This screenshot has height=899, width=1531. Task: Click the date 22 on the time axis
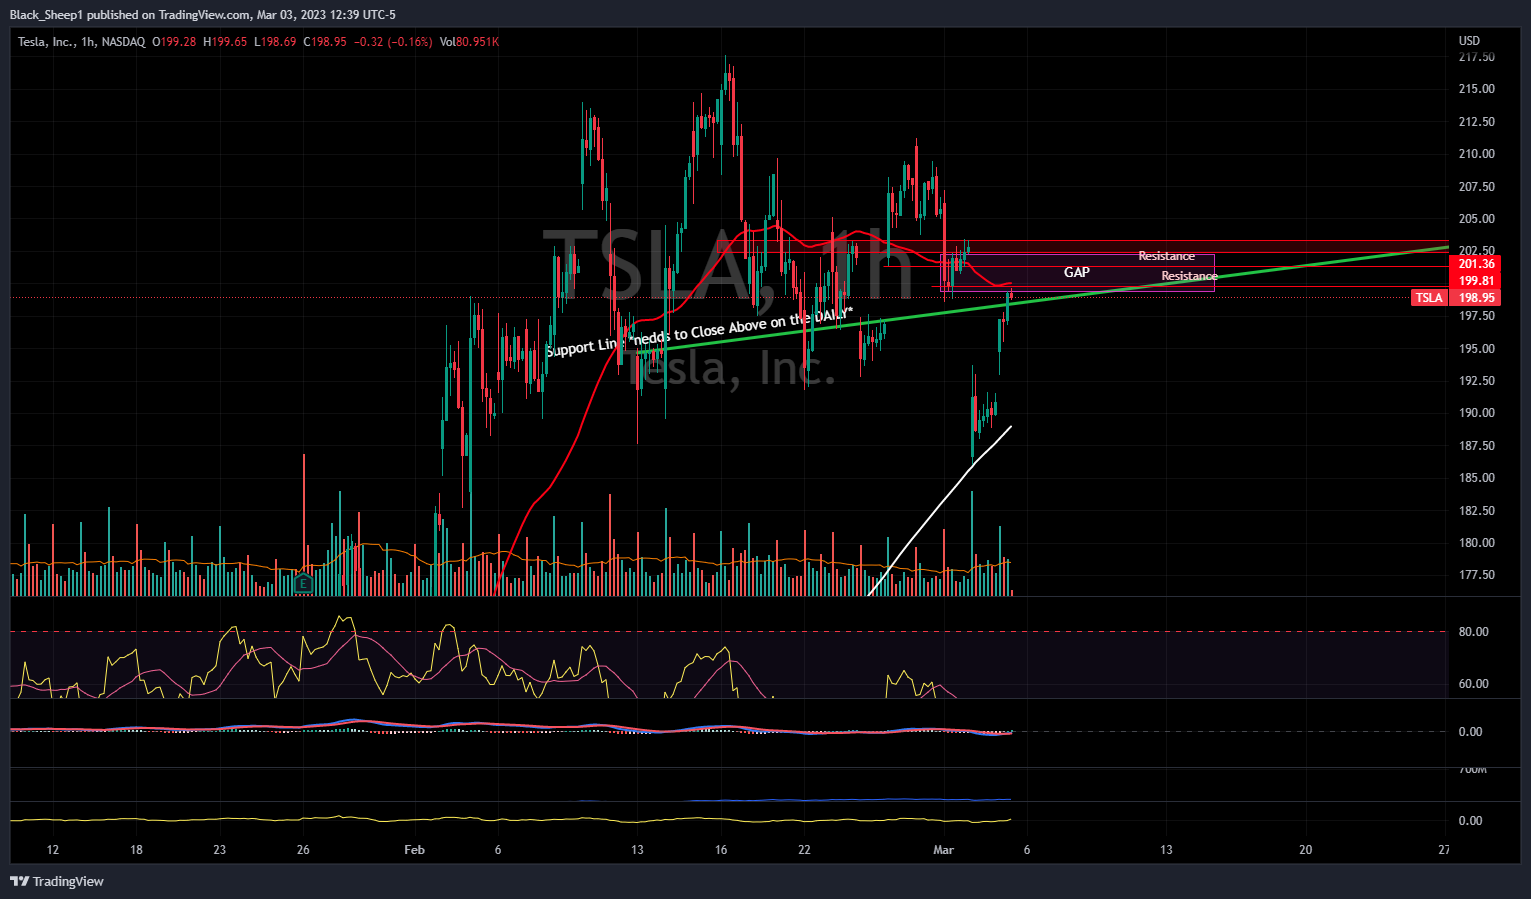tap(804, 850)
